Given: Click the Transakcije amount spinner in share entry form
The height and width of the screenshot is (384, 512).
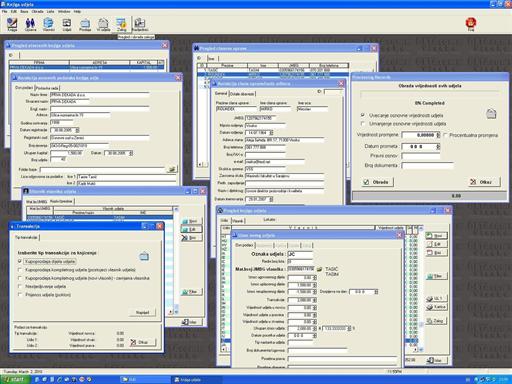Looking at the screenshot, I should [x=315, y=300].
